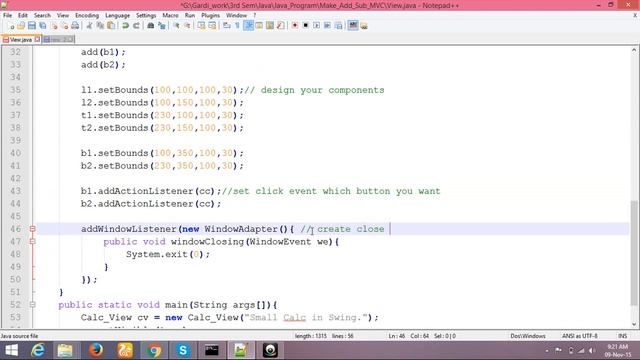Click the Open file toolbar icon
Viewport: 640px width, 360px height.
(21, 26)
